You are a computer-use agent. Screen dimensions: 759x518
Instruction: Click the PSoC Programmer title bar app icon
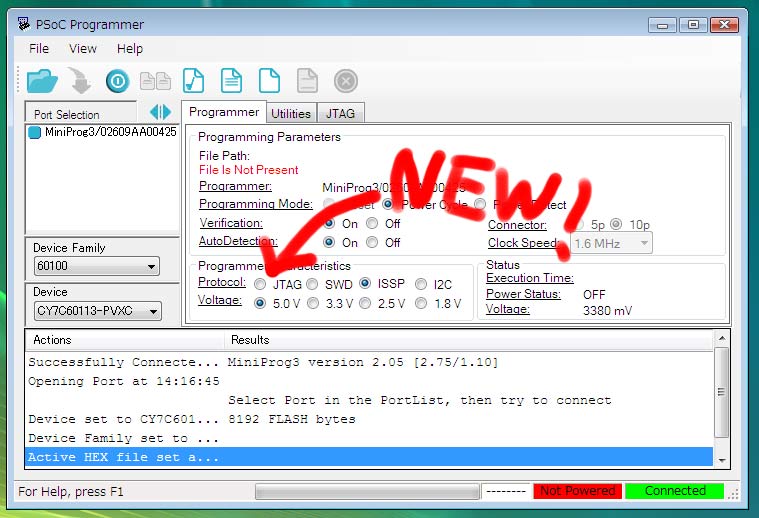tap(23, 24)
